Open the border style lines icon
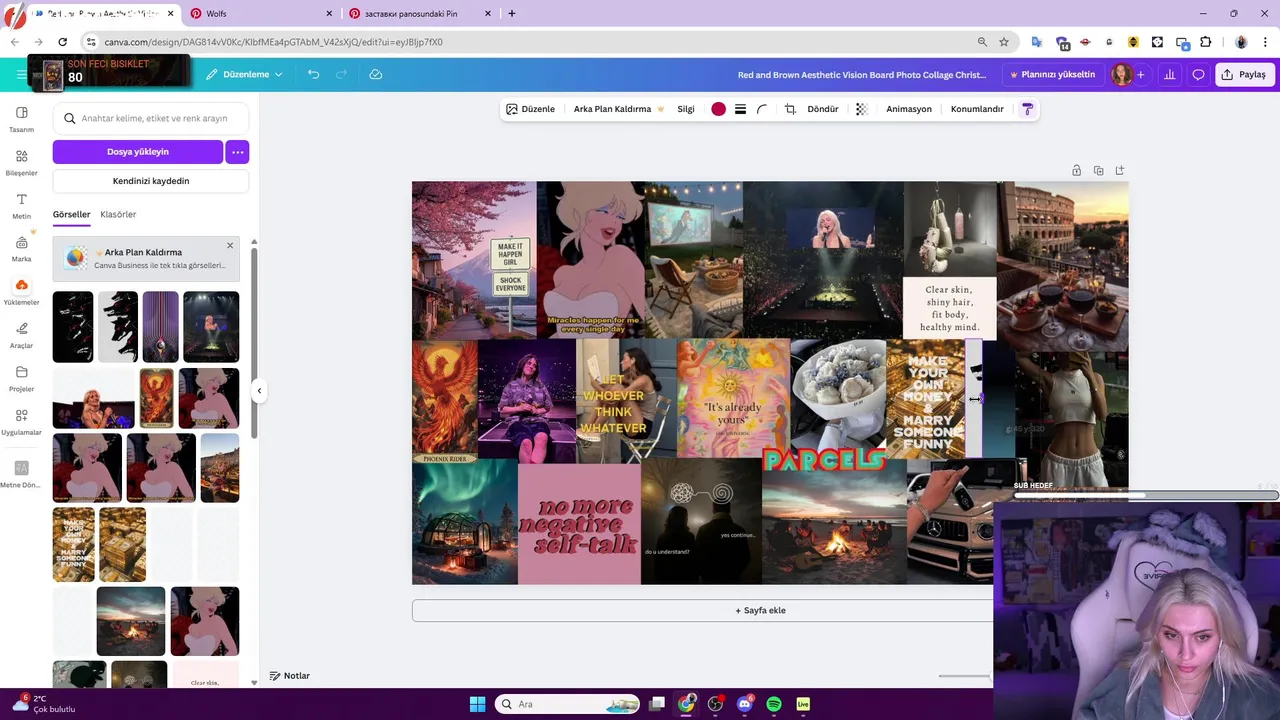The width and height of the screenshot is (1280, 720). point(740,109)
